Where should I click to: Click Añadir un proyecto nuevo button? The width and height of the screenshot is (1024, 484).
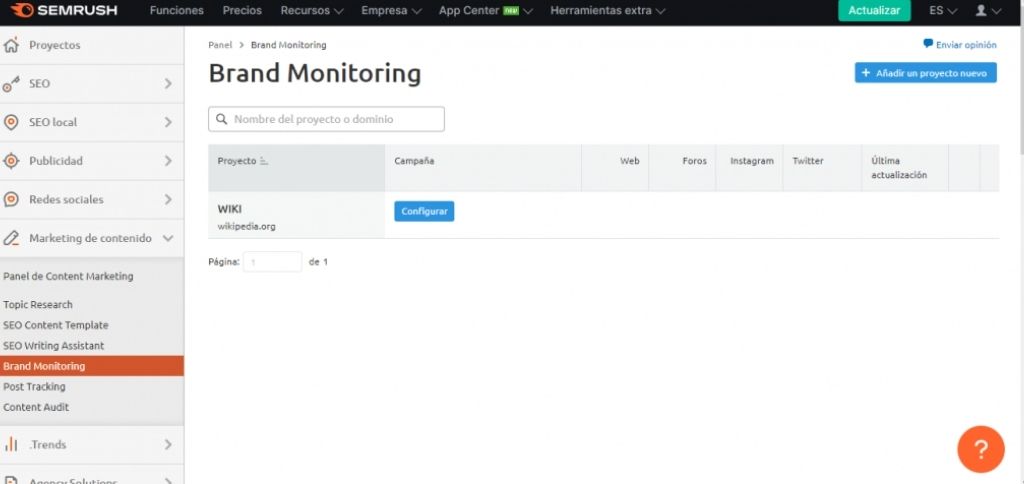(925, 73)
